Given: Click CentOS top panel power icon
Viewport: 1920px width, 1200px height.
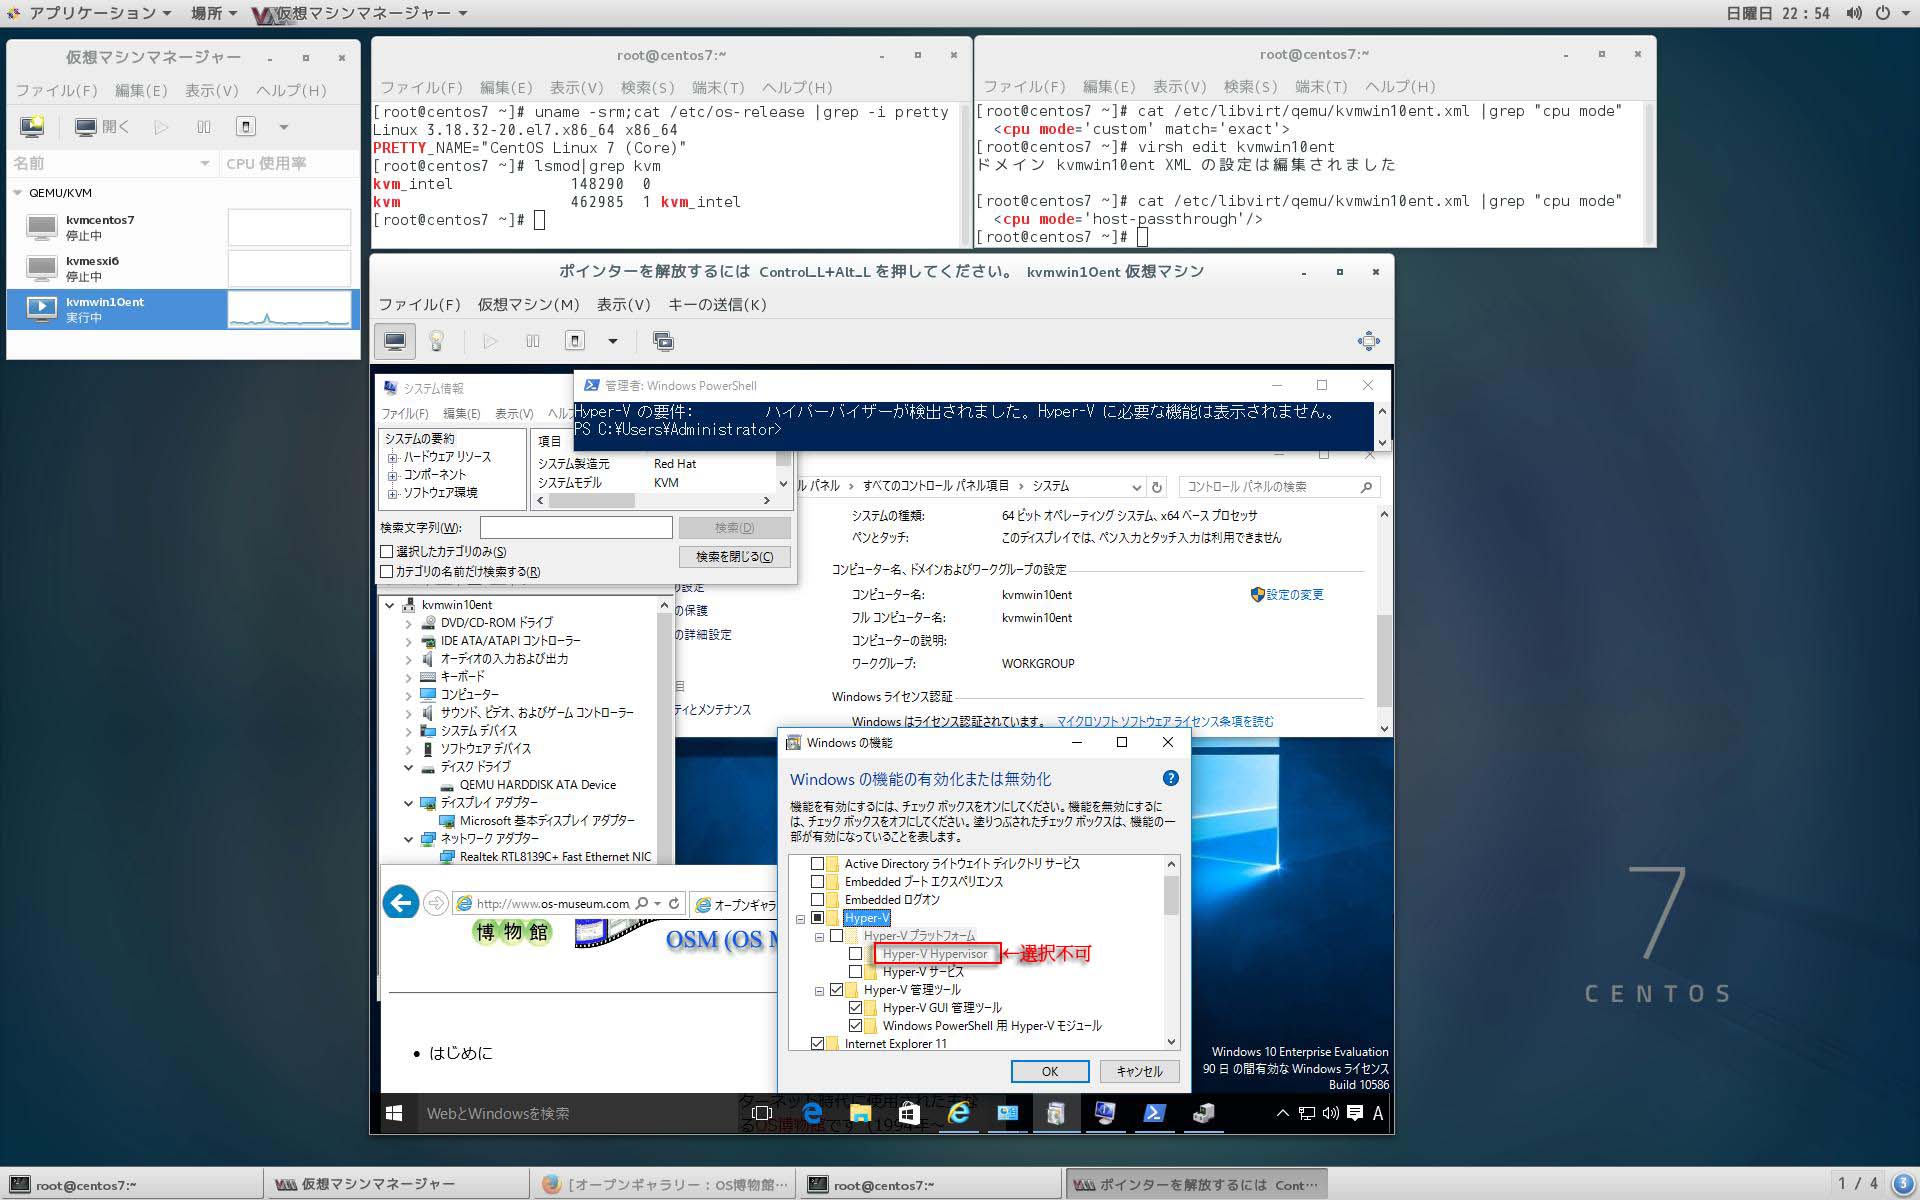Looking at the screenshot, I should [x=1883, y=13].
